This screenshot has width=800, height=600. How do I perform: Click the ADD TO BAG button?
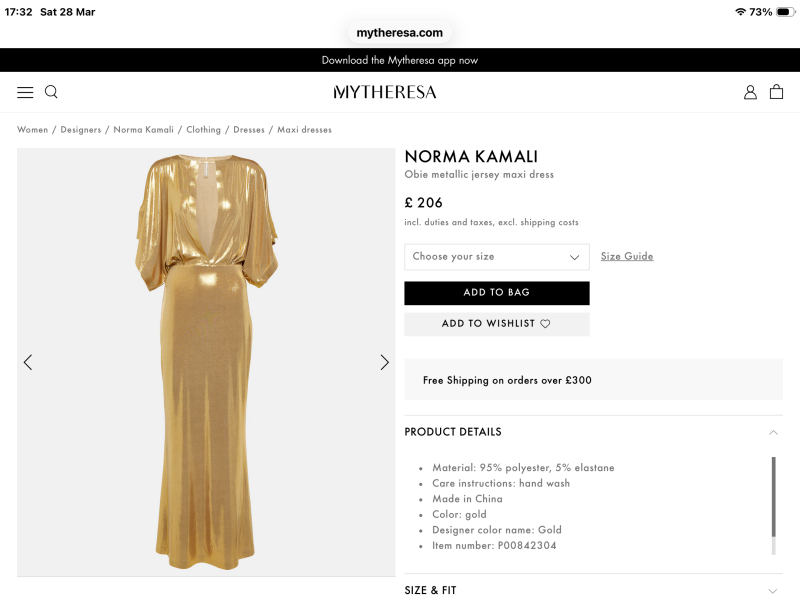click(496, 292)
